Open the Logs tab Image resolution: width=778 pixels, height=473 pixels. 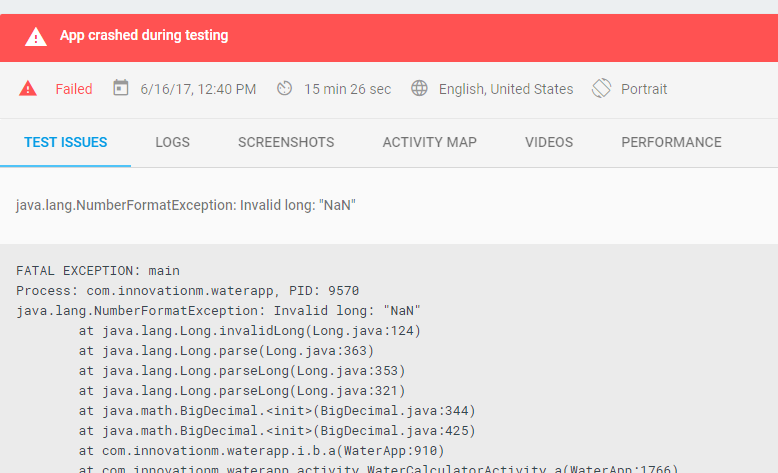[x=173, y=142]
